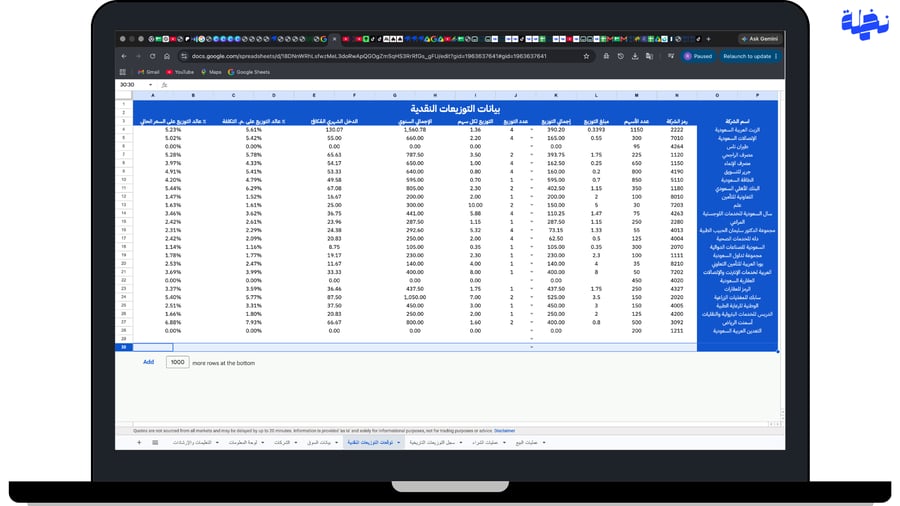The image size is (900, 506).
Task: Add a new sheet with the plus icon
Action: click(139, 442)
